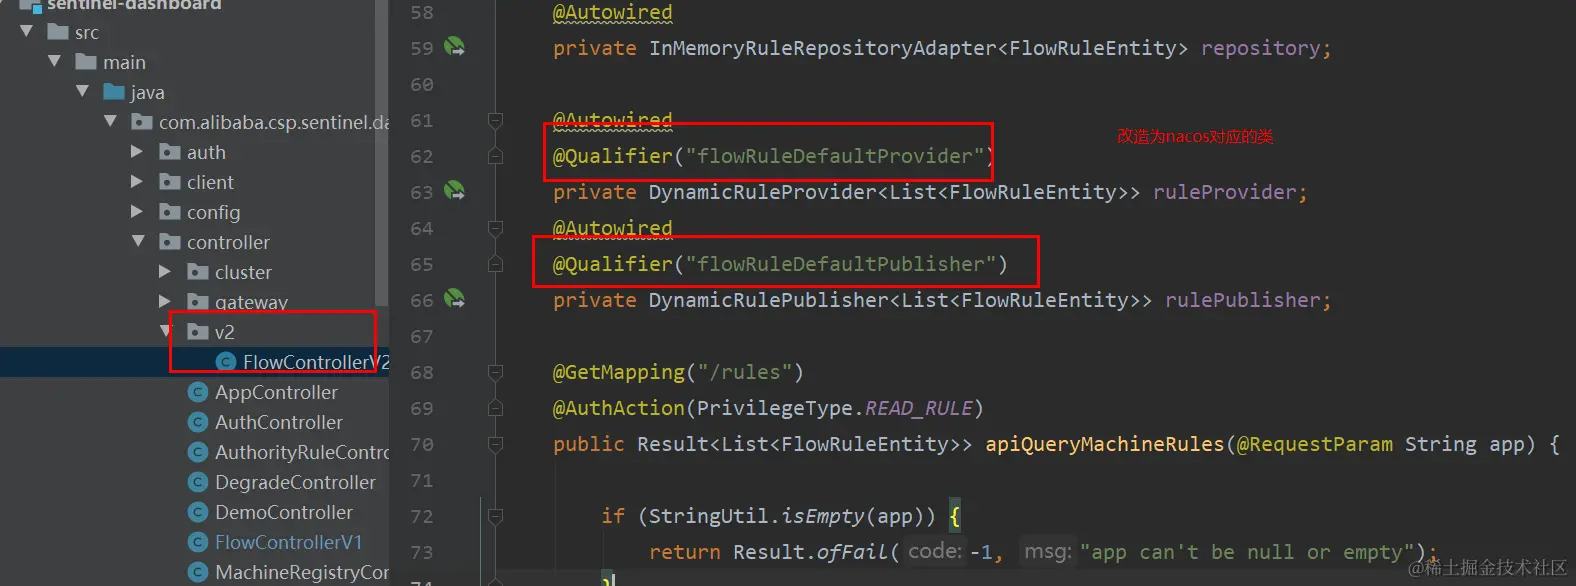Viewport: 1576px width, 586px height.
Task: Click the auth package folder icon
Action: point(170,152)
